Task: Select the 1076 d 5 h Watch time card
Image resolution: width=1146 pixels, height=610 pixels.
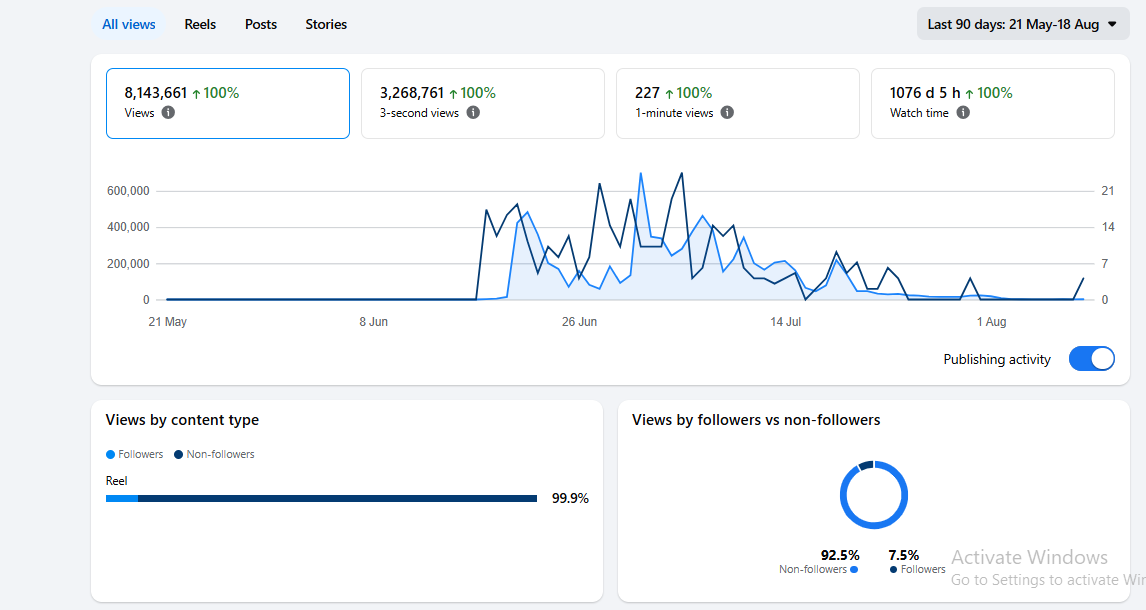Action: click(x=993, y=103)
